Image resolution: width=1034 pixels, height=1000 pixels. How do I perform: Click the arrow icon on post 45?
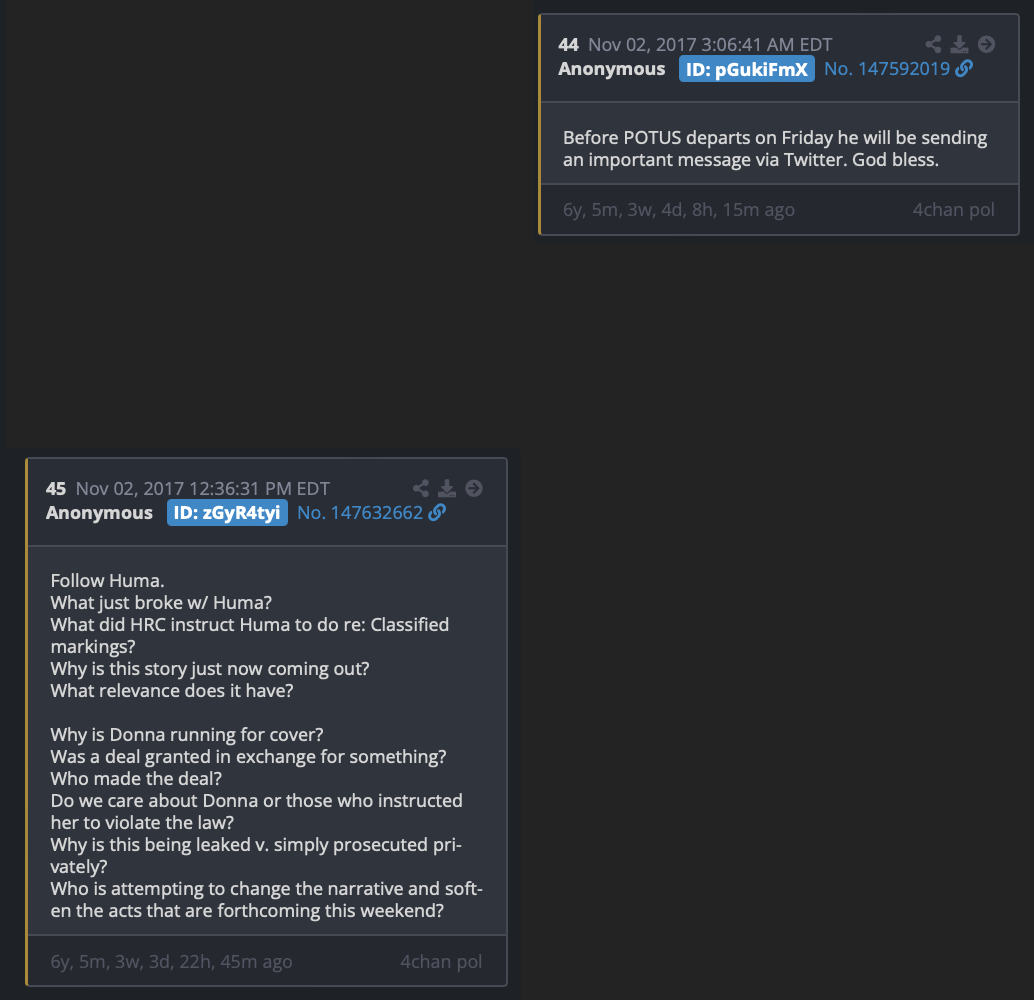(x=474, y=488)
